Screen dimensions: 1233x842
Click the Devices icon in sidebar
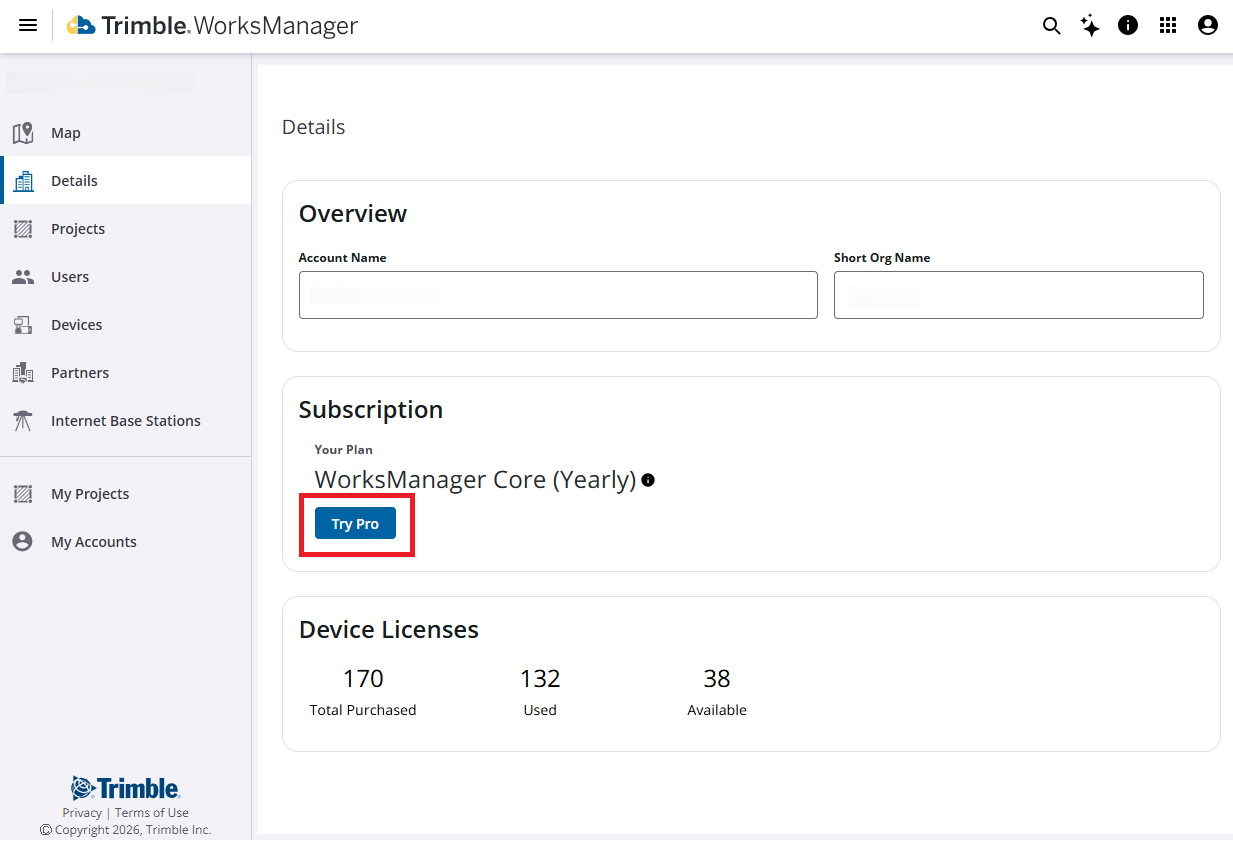[23, 325]
